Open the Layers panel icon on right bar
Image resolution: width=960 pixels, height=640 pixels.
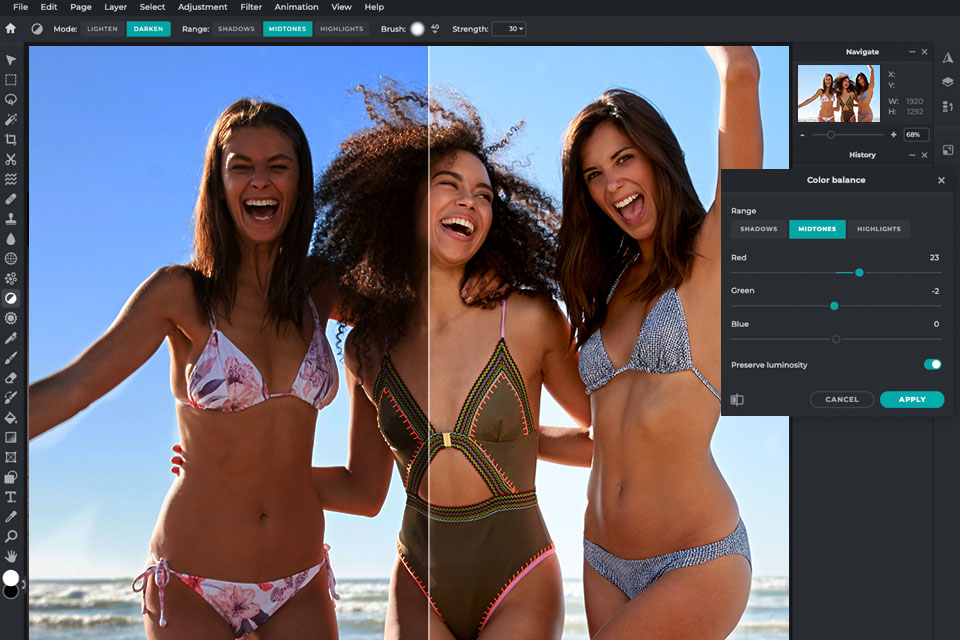[947, 81]
